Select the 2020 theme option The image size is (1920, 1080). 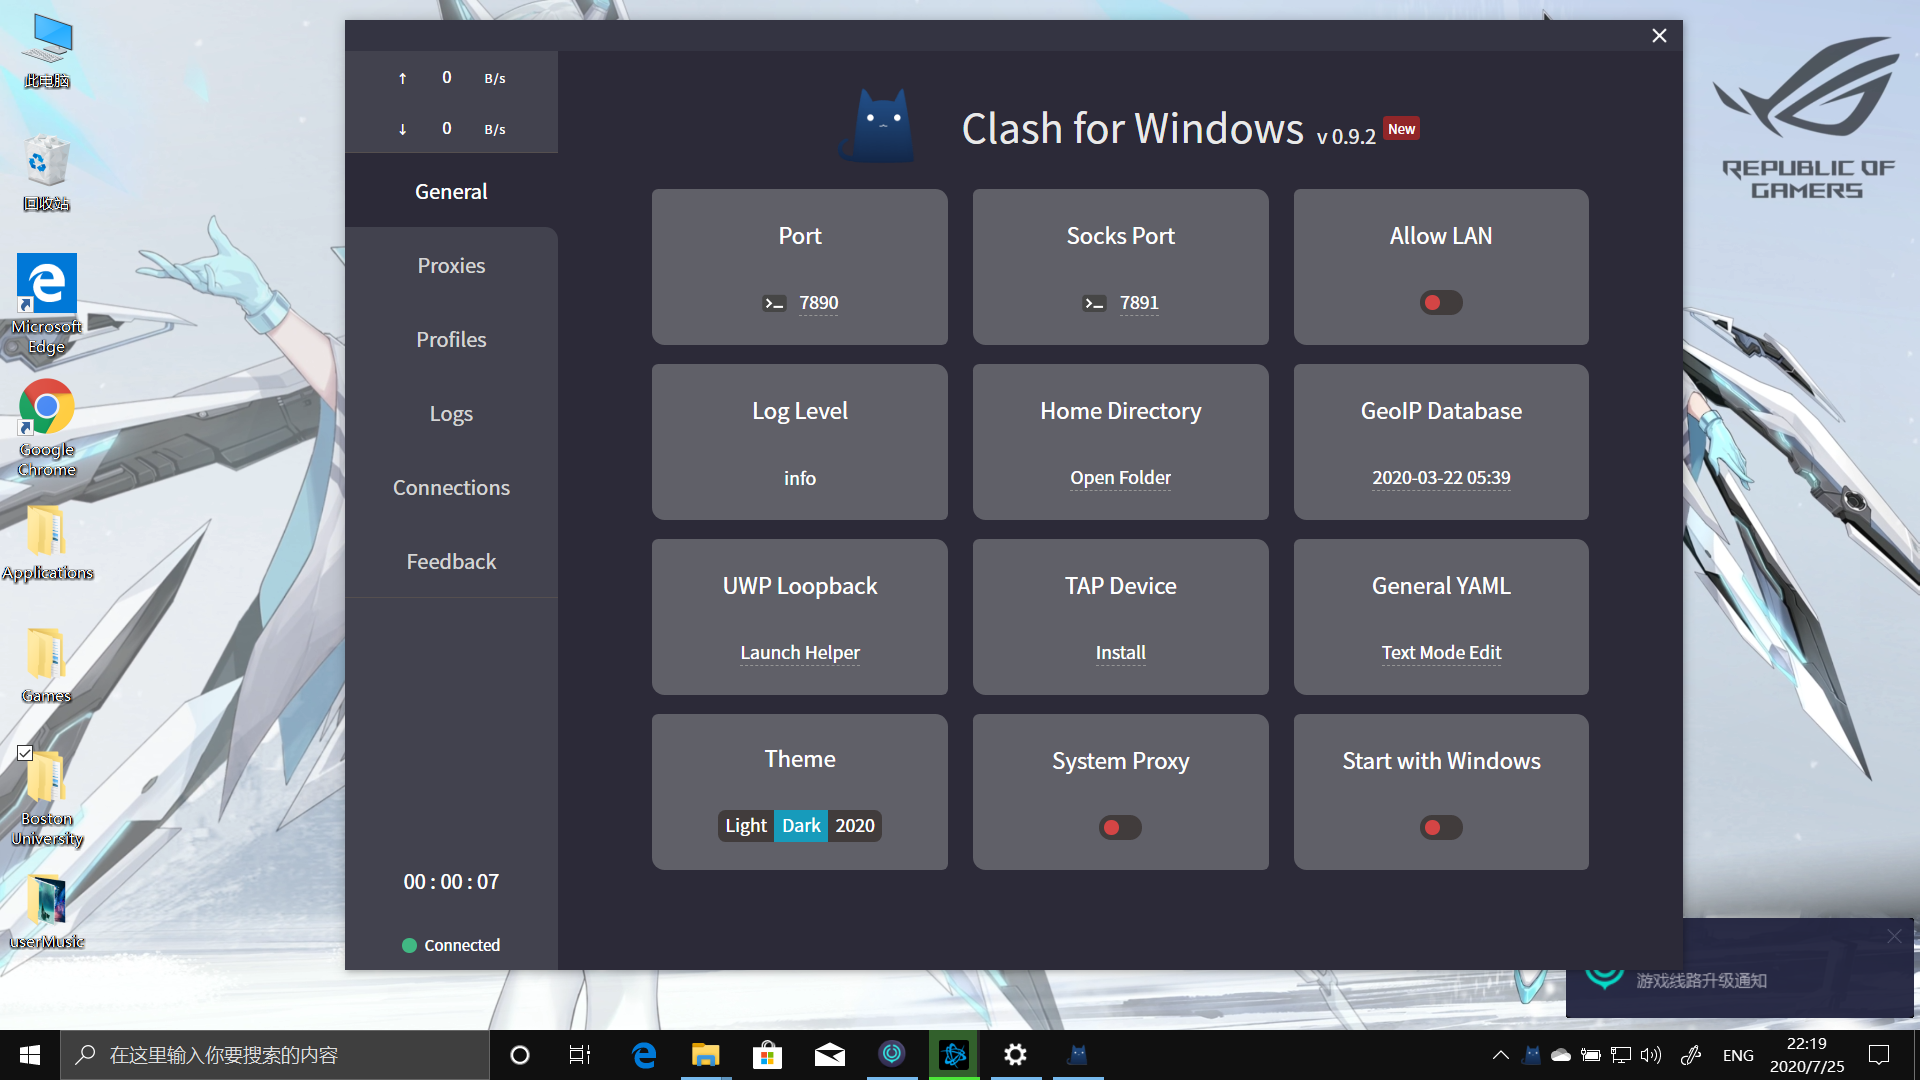click(855, 825)
